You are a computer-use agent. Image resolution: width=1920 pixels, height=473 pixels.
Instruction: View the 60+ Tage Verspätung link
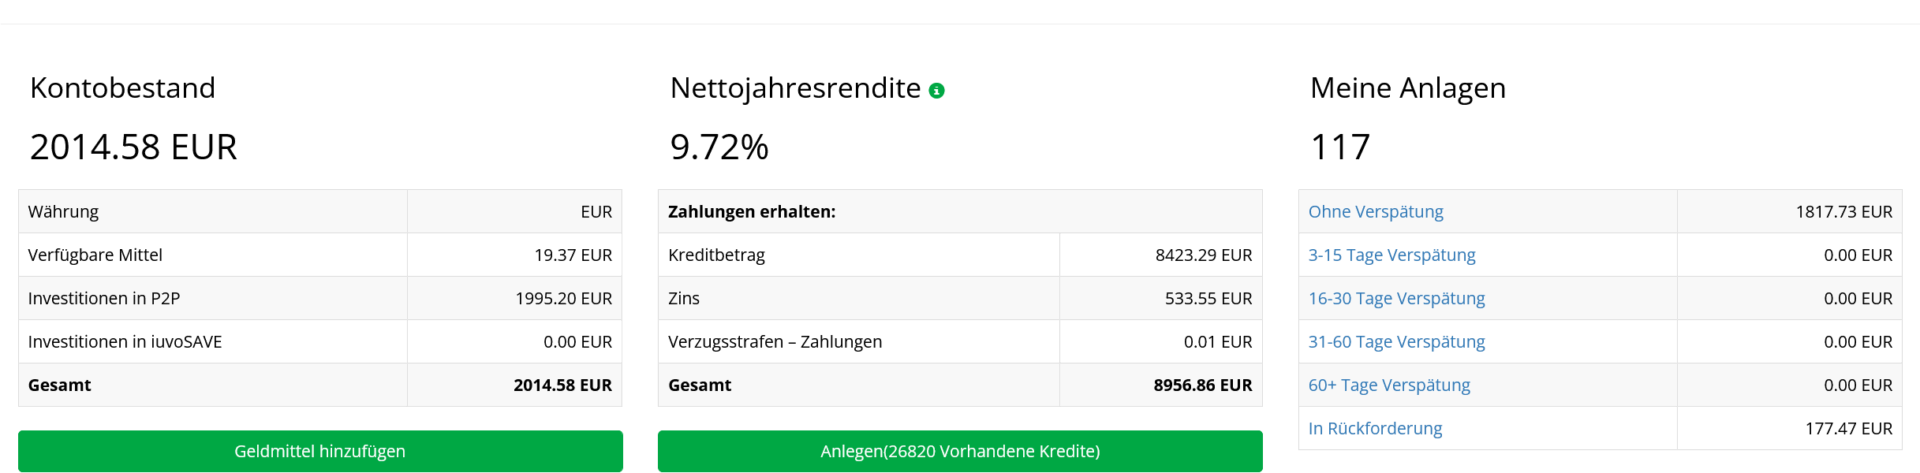1389,385
